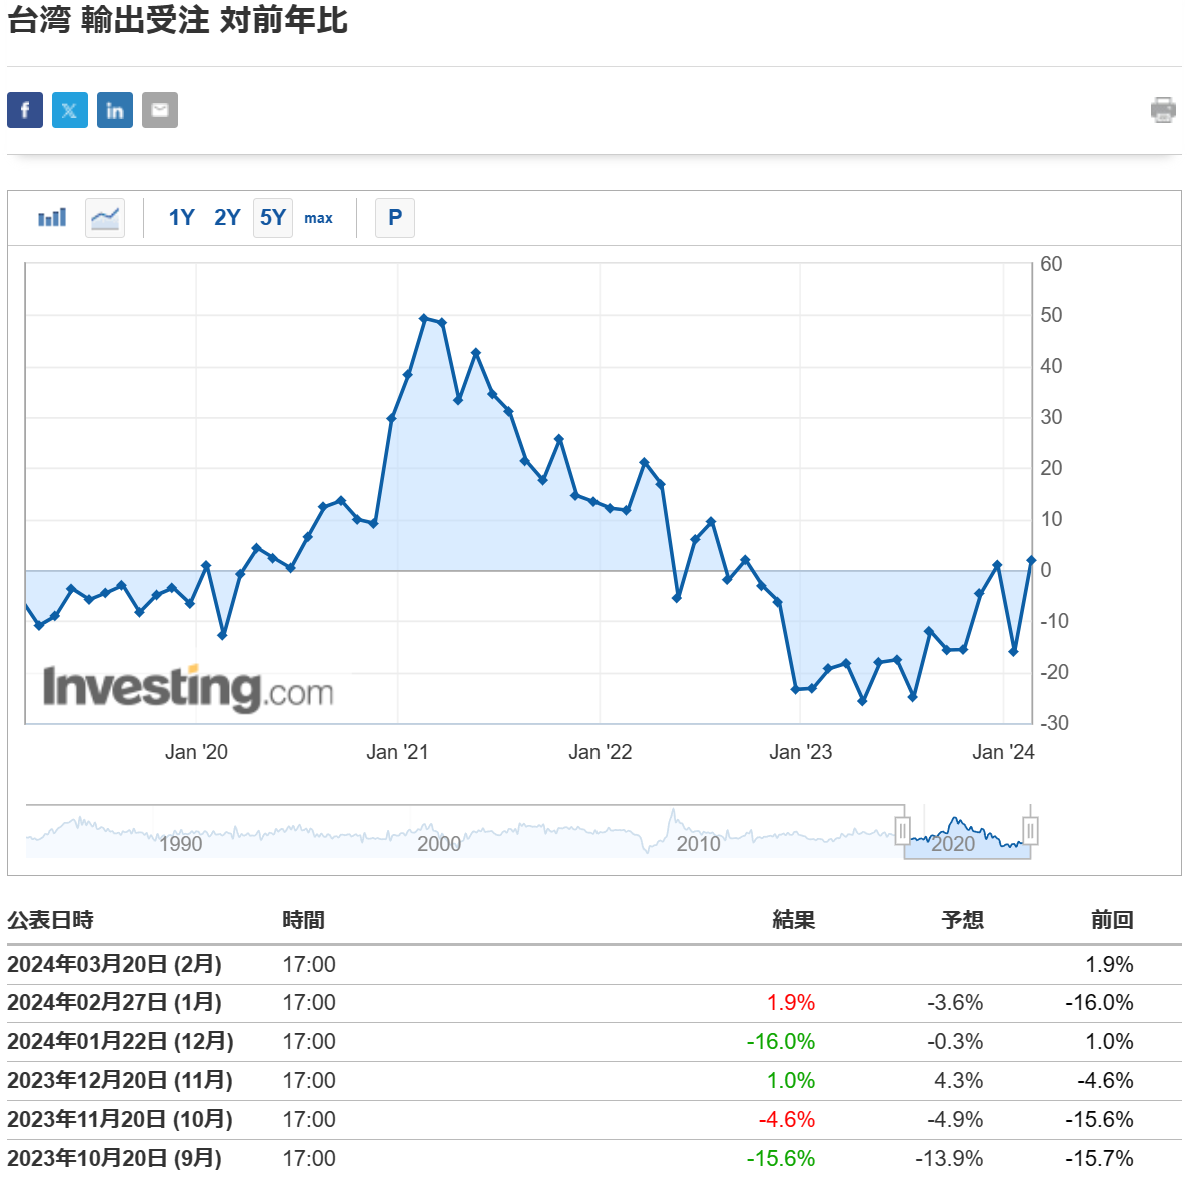Image resolution: width=1190 pixels, height=1192 pixels.
Task: Click the printer icon
Action: tap(1163, 110)
